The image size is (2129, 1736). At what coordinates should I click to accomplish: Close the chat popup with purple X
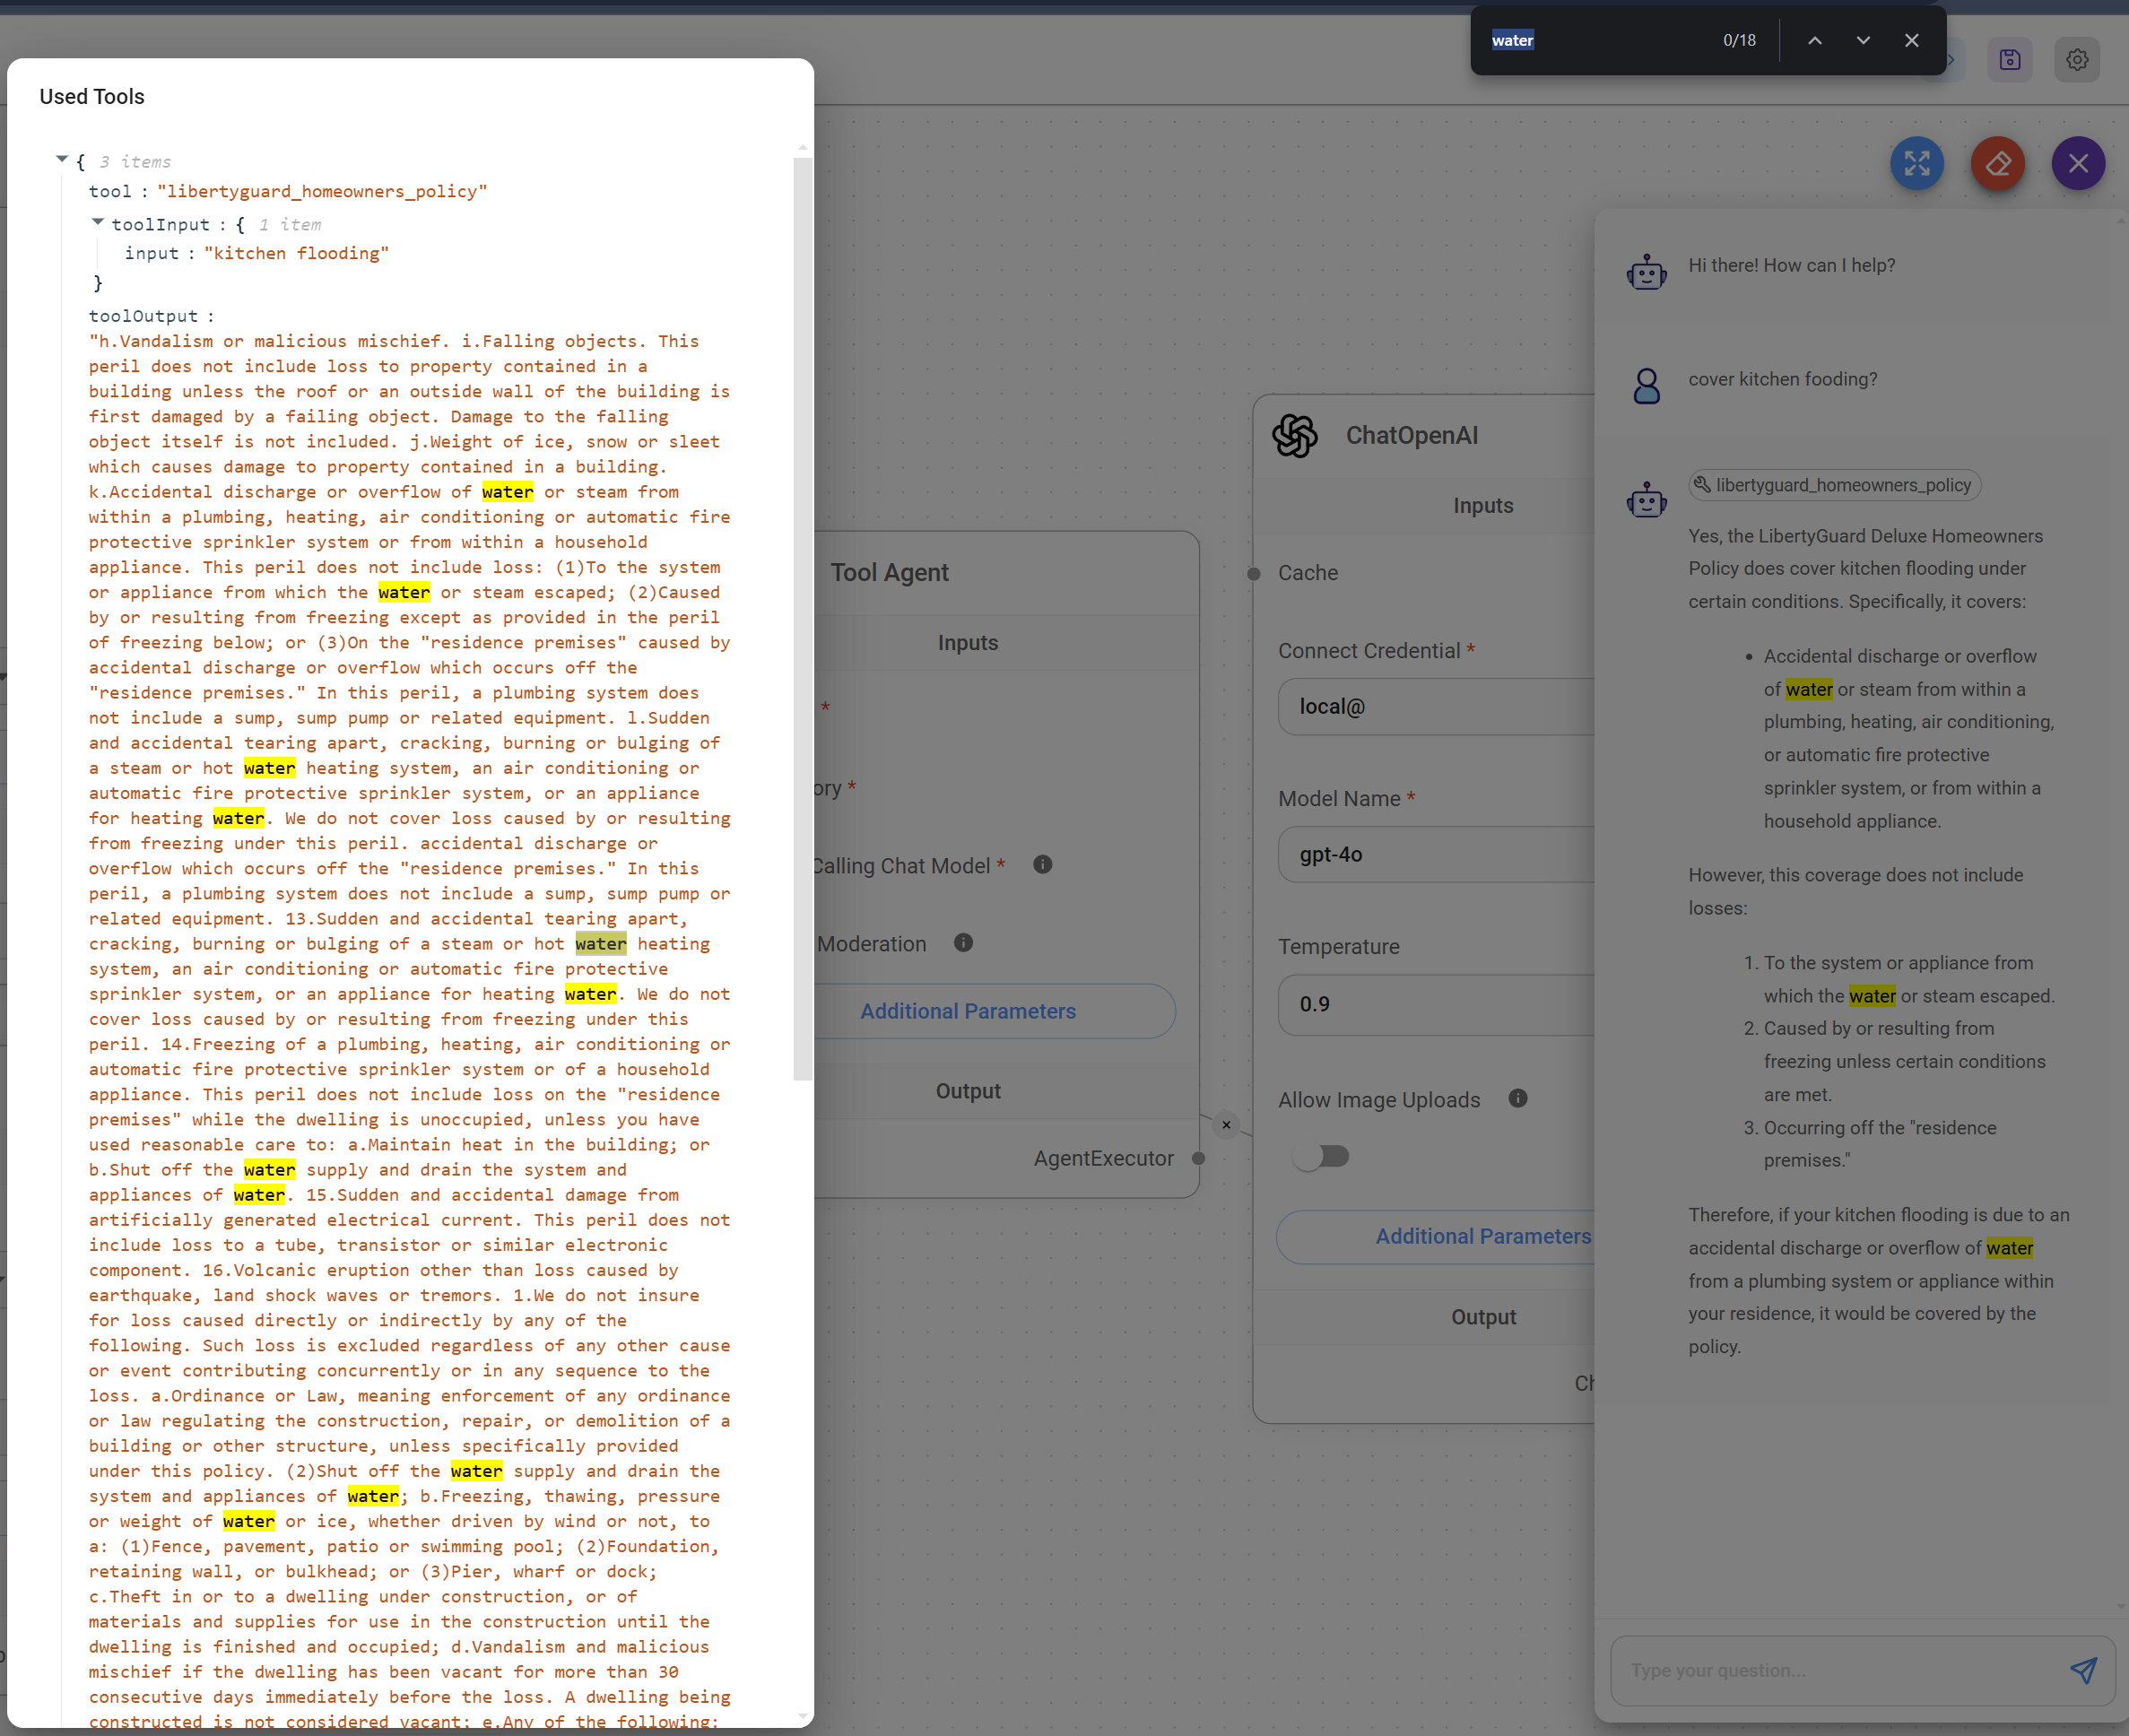(x=2078, y=163)
